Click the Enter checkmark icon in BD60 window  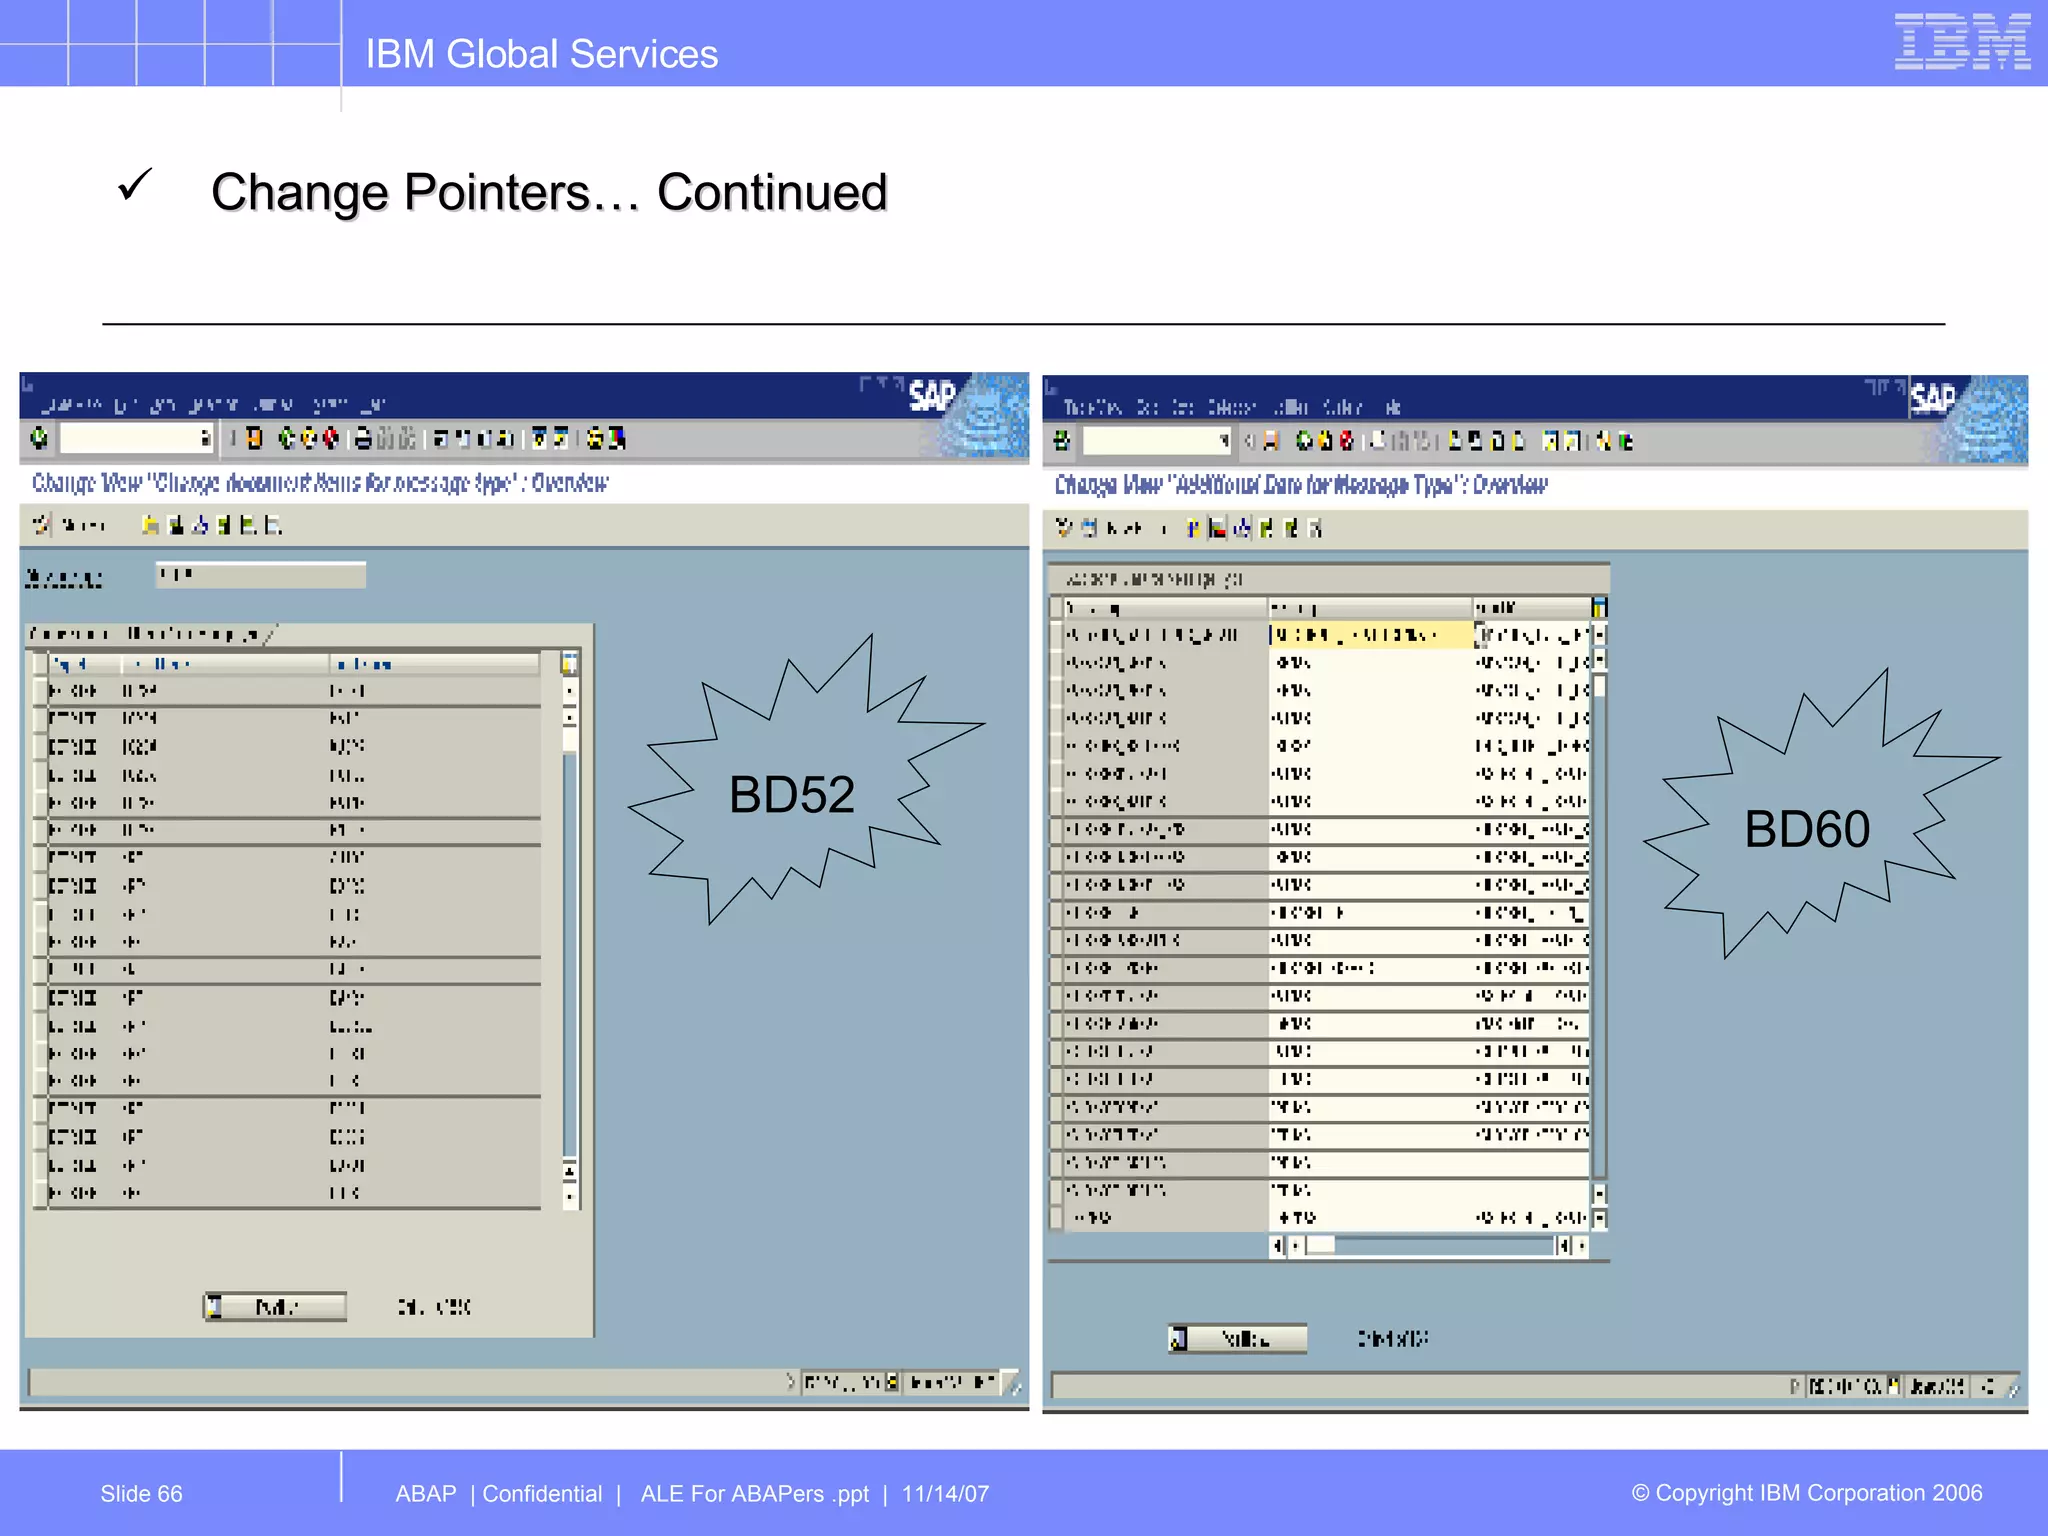1061,441
